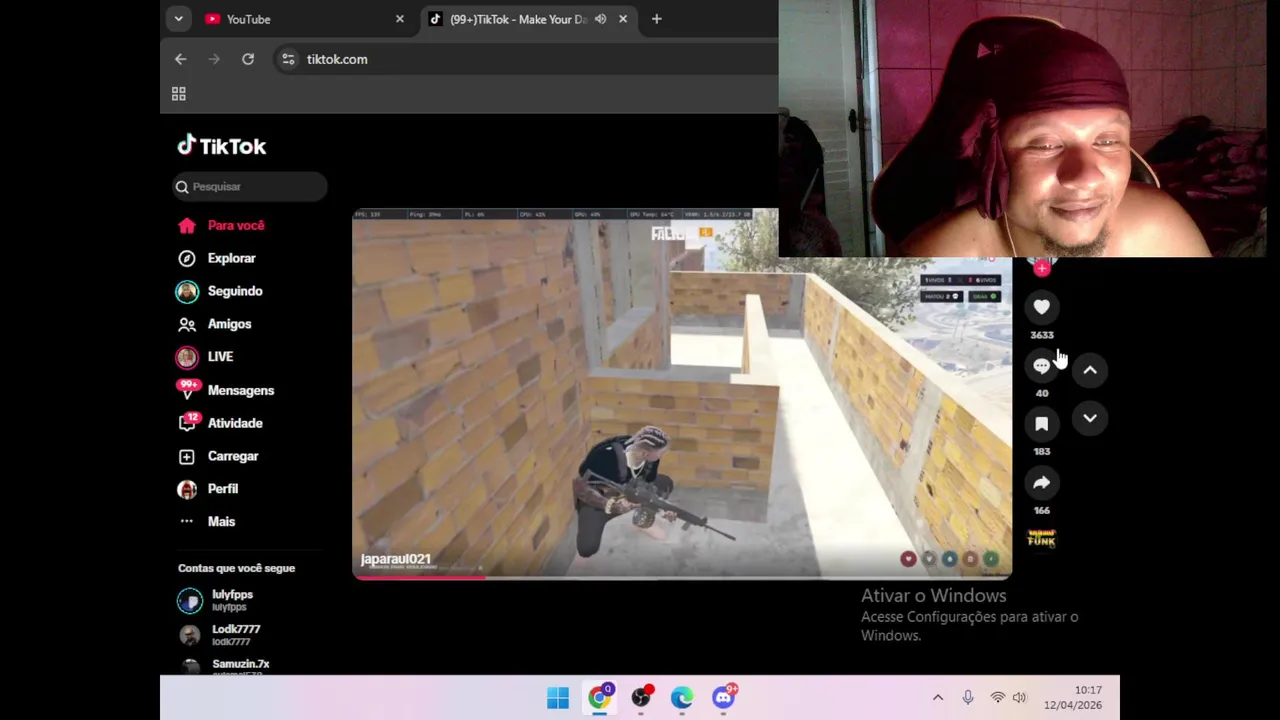Open Para você feed
The image size is (1280, 720).
[222, 225]
